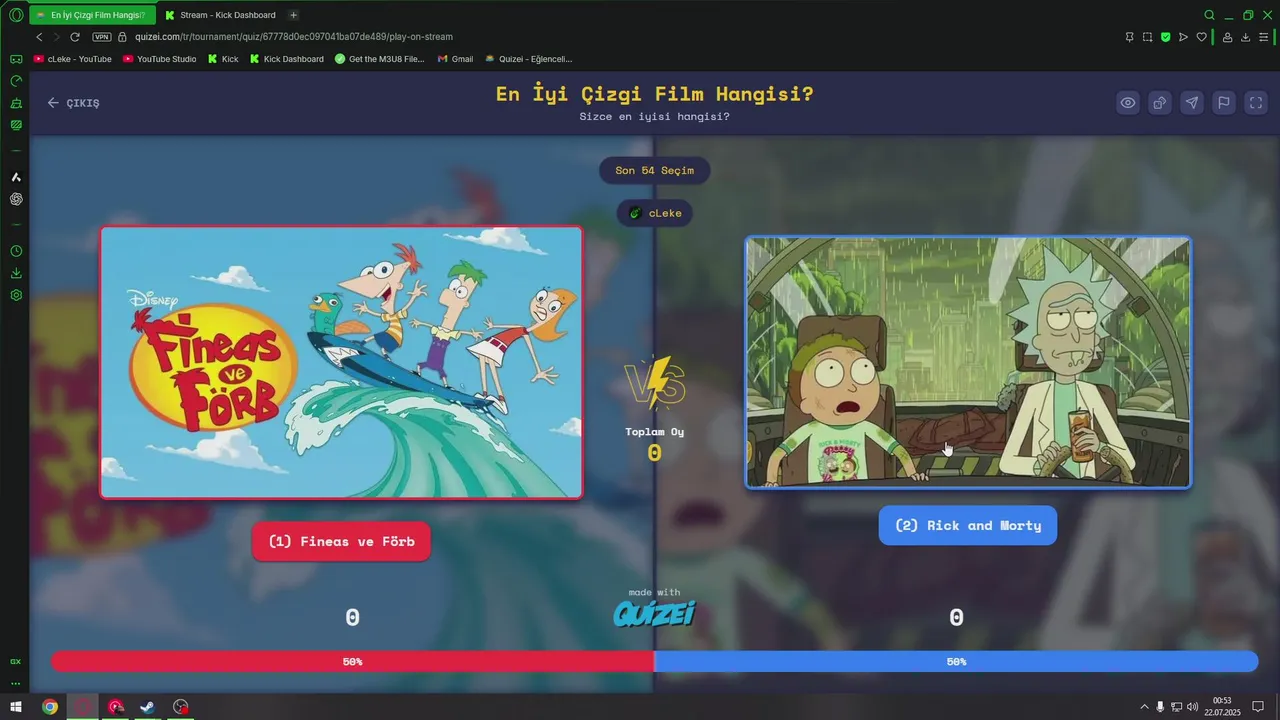Open the cLeke - YouTube bookmark
The width and height of the screenshot is (1280, 720).
(73, 59)
